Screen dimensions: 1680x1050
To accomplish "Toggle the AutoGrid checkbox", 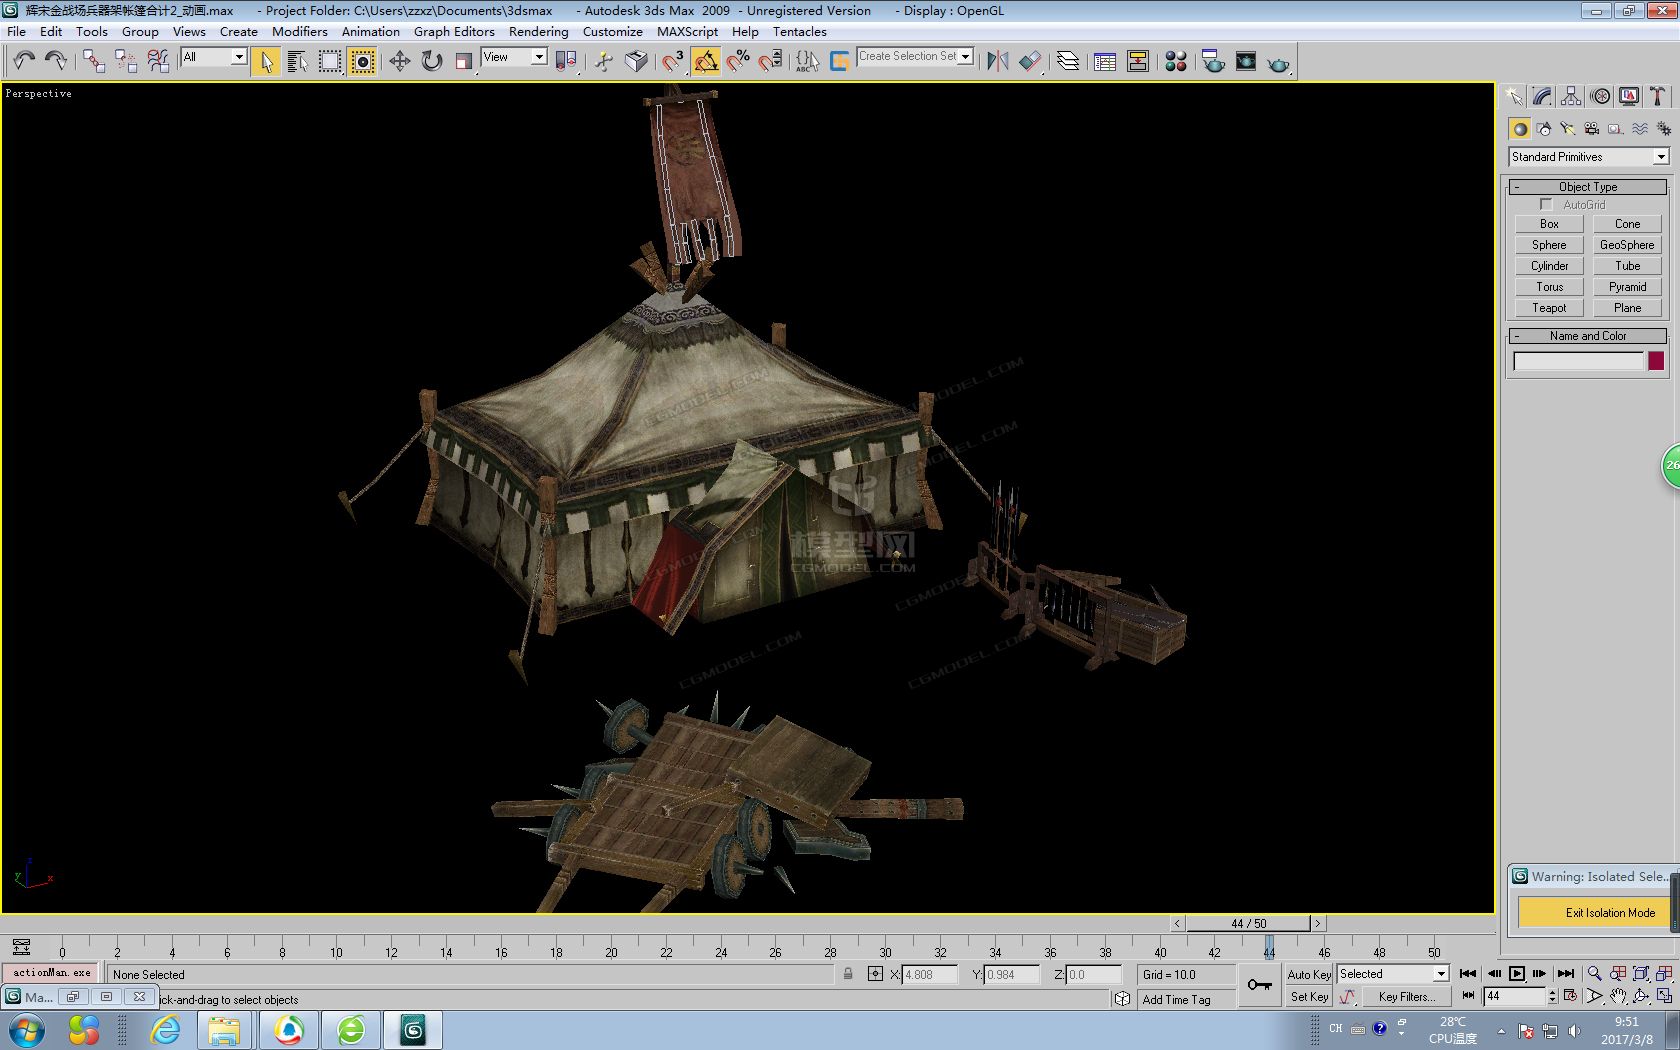I will pos(1546,204).
